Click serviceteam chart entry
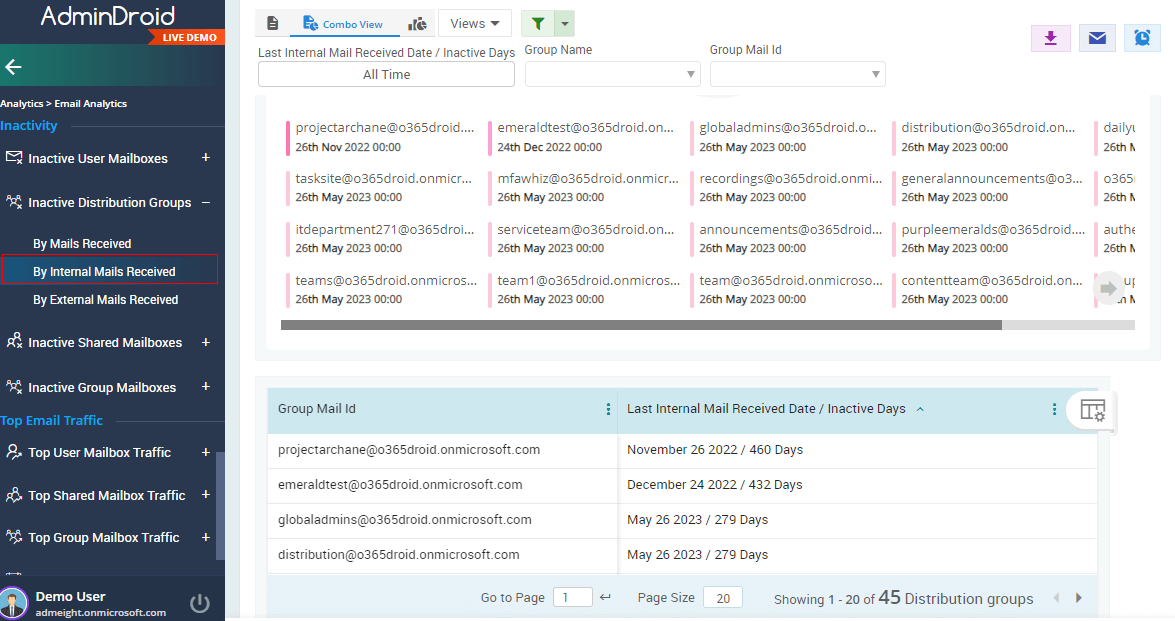The height and width of the screenshot is (621, 1175). click(584, 238)
